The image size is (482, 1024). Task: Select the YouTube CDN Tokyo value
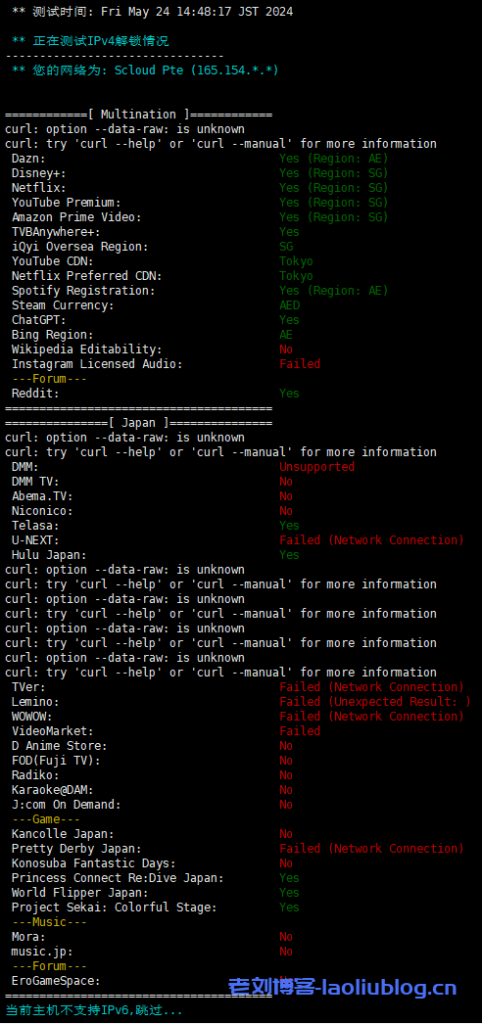[297, 261]
